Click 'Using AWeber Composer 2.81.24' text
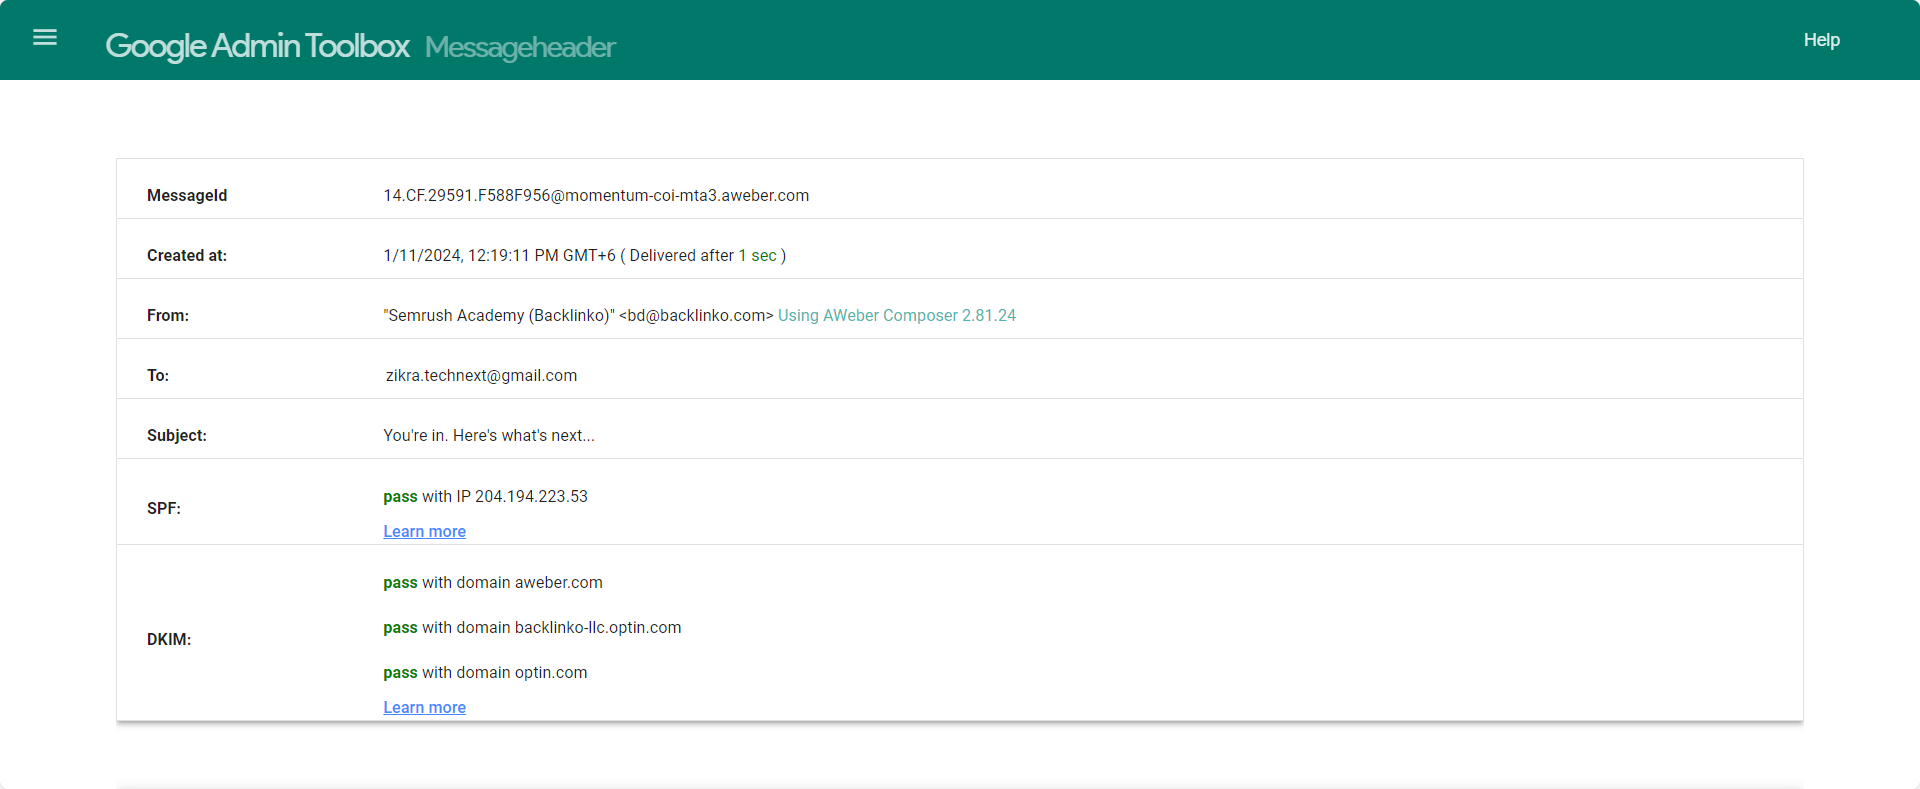This screenshot has width=1920, height=789. 897,315
